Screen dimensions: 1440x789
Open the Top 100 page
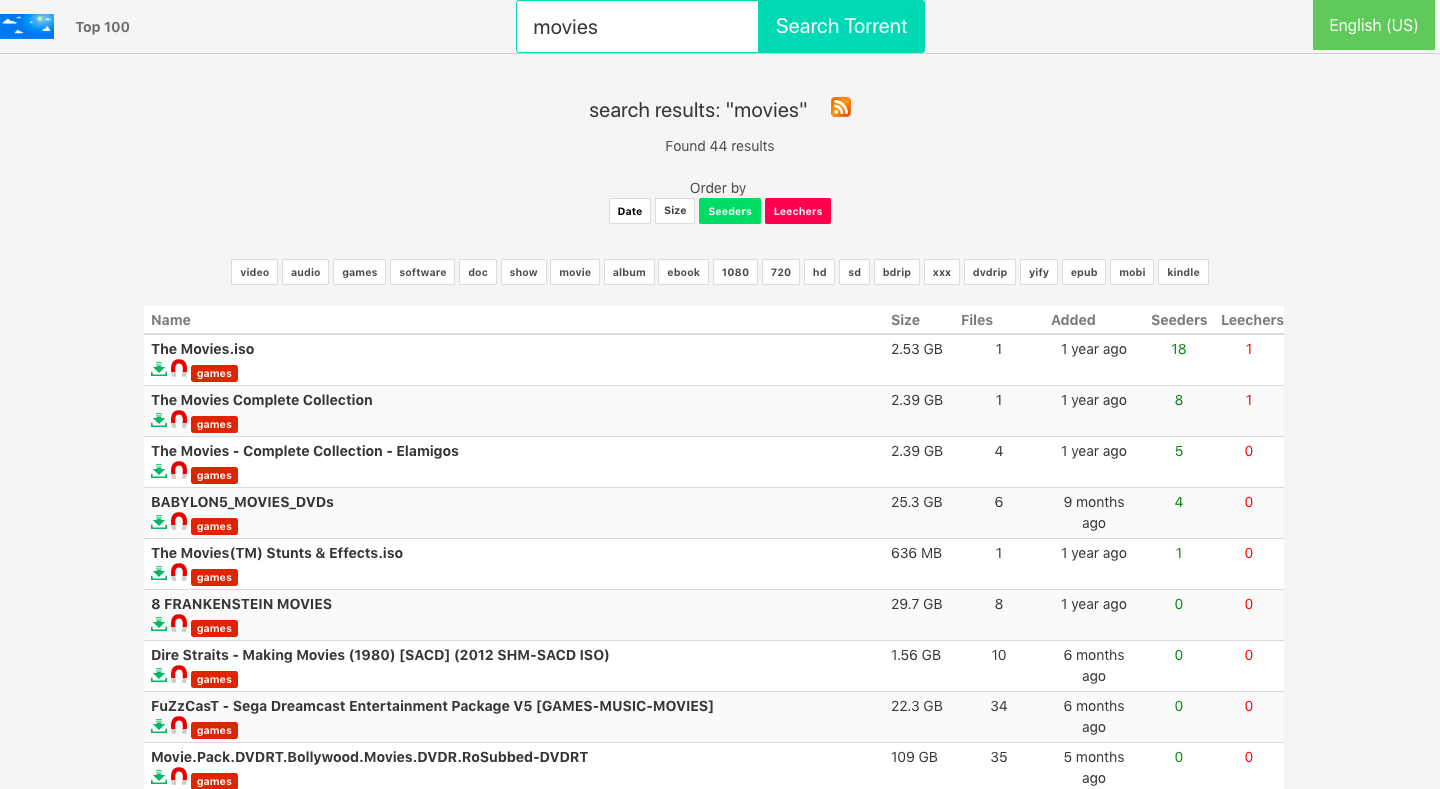point(103,27)
